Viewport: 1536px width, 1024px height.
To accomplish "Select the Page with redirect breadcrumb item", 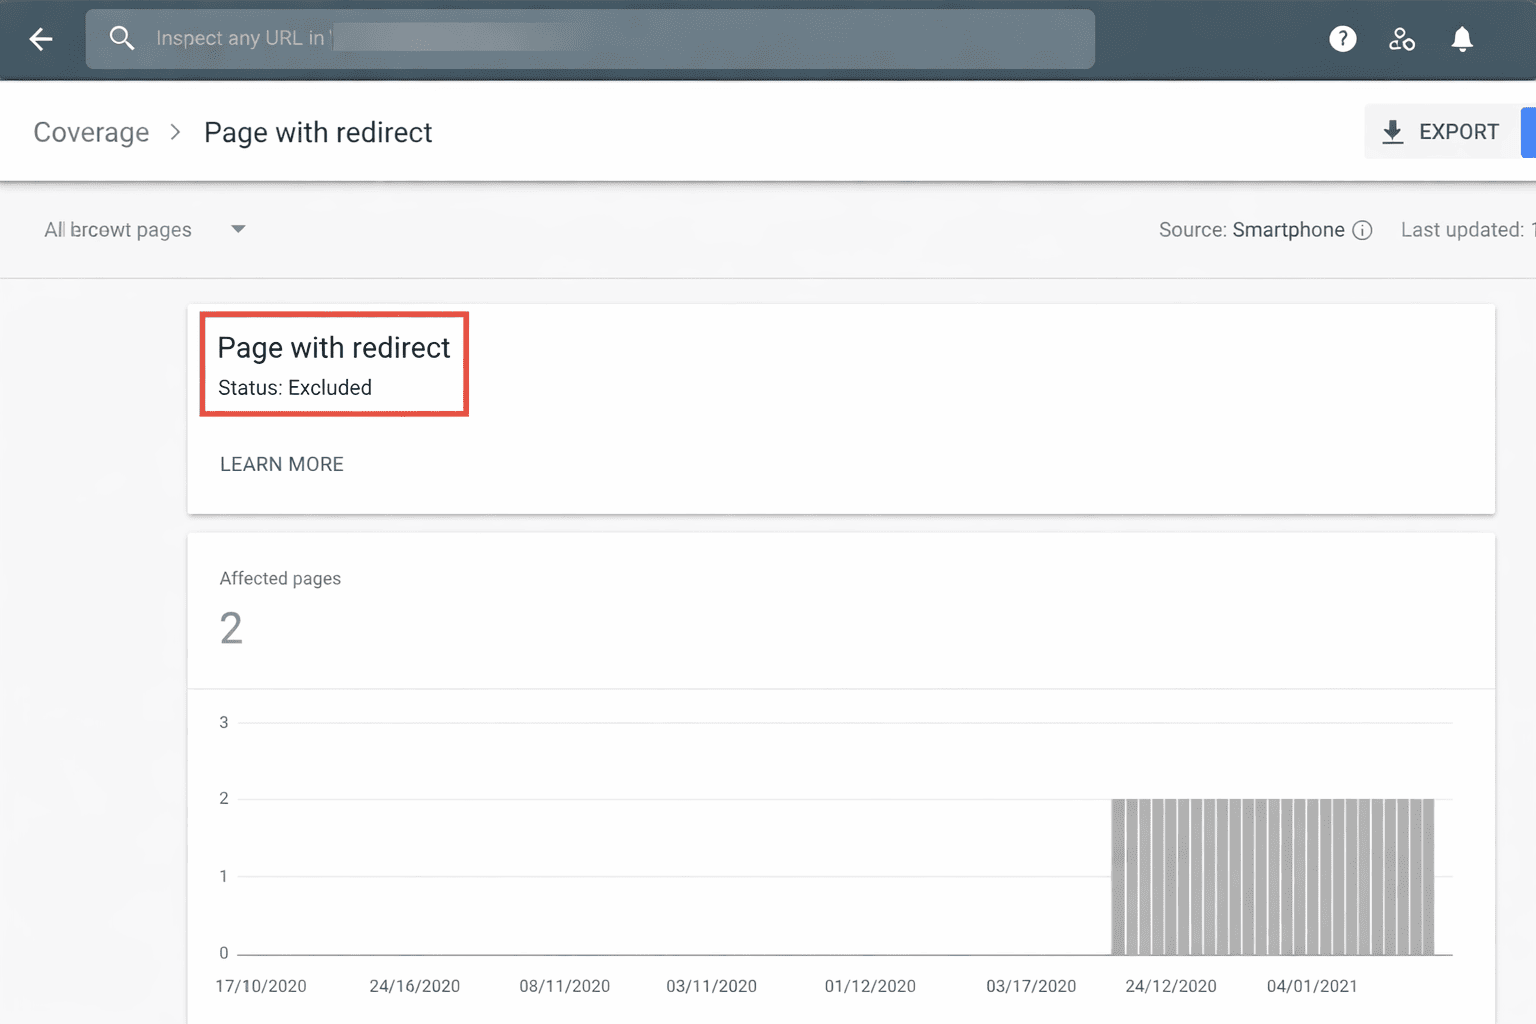I will [x=318, y=131].
